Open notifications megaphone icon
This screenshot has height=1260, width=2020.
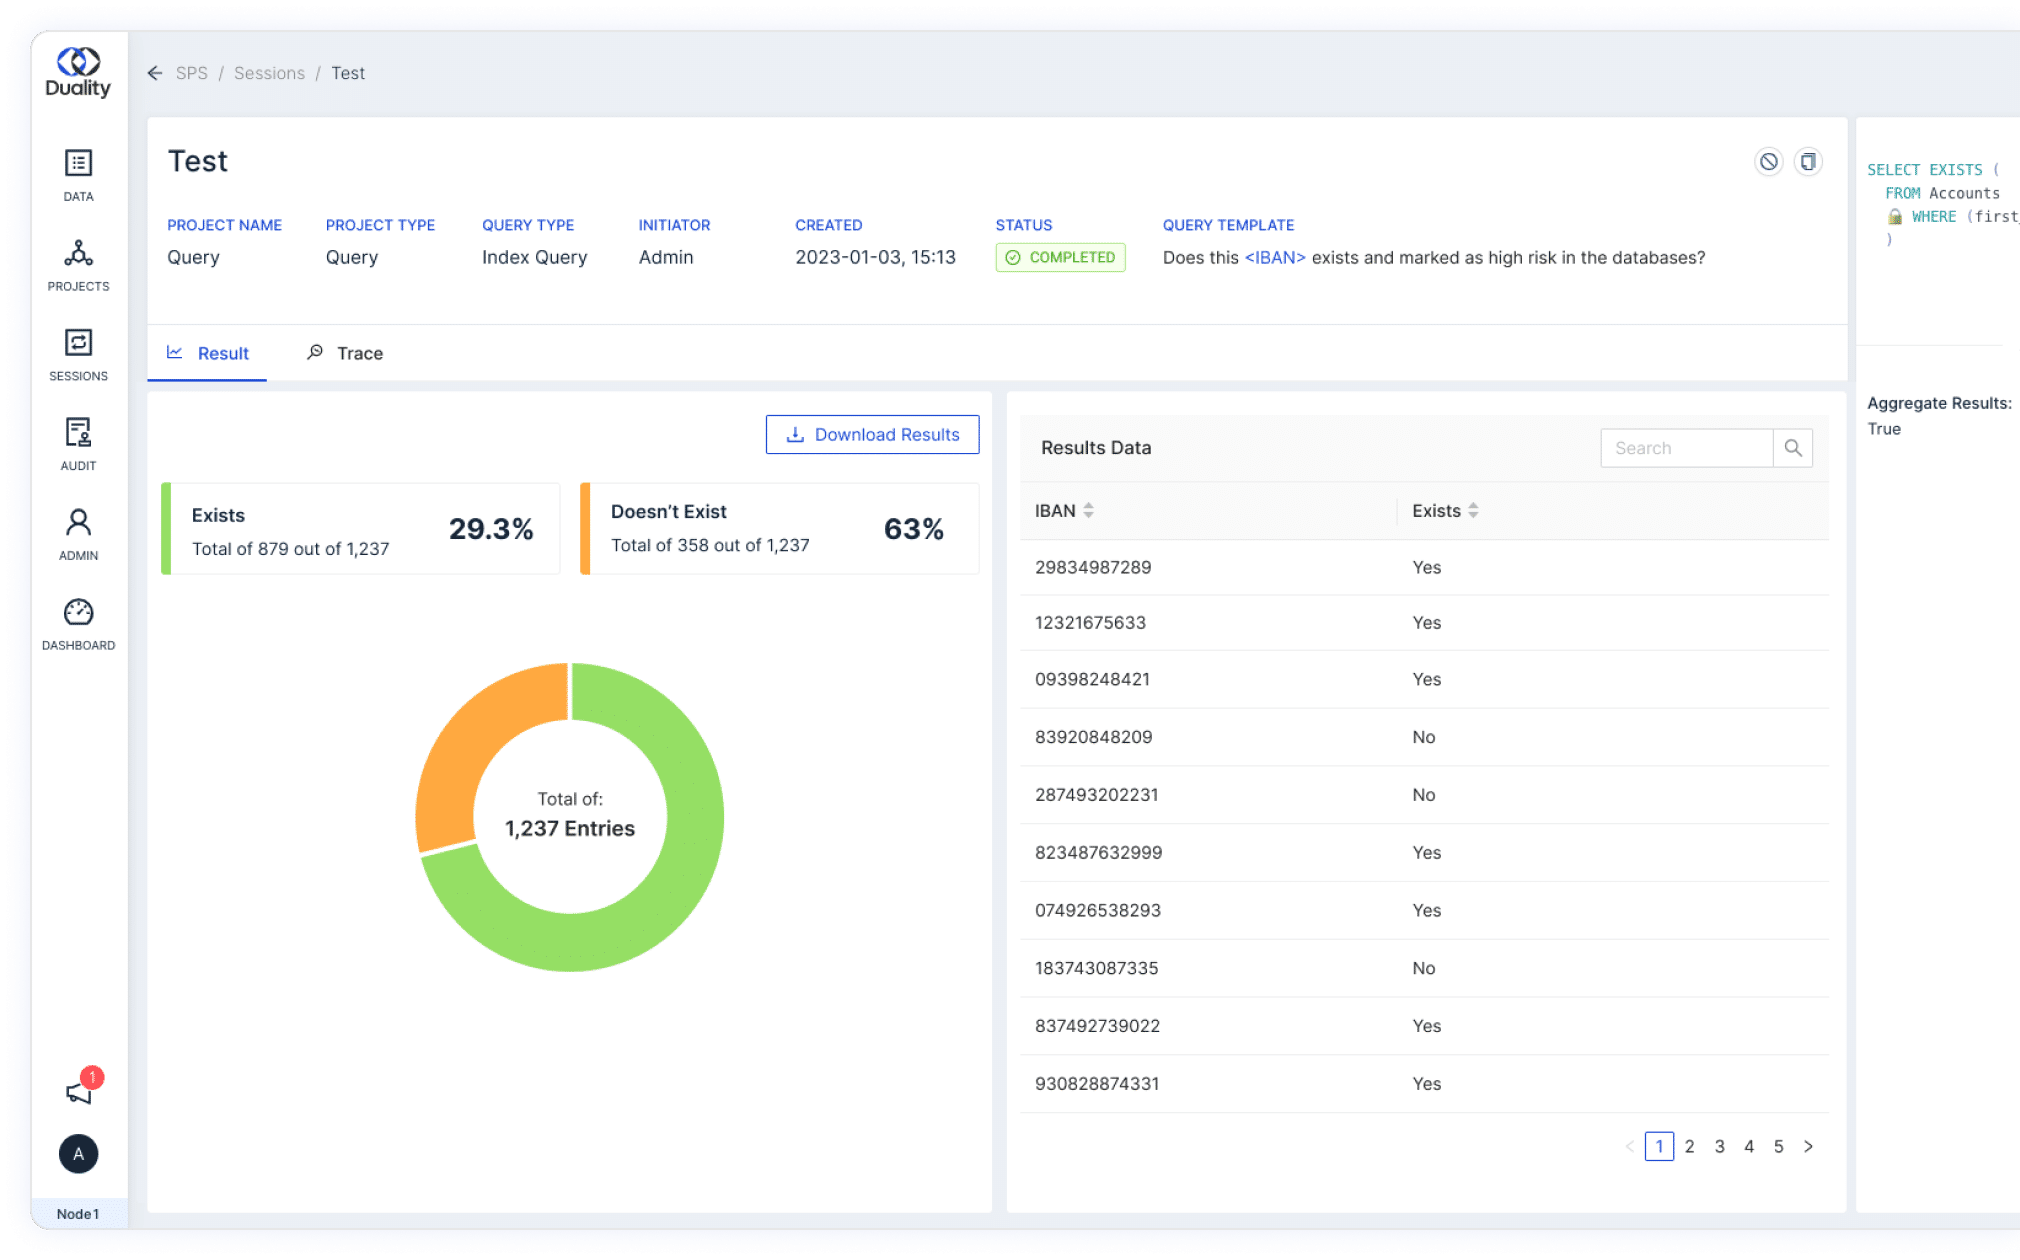79,1092
